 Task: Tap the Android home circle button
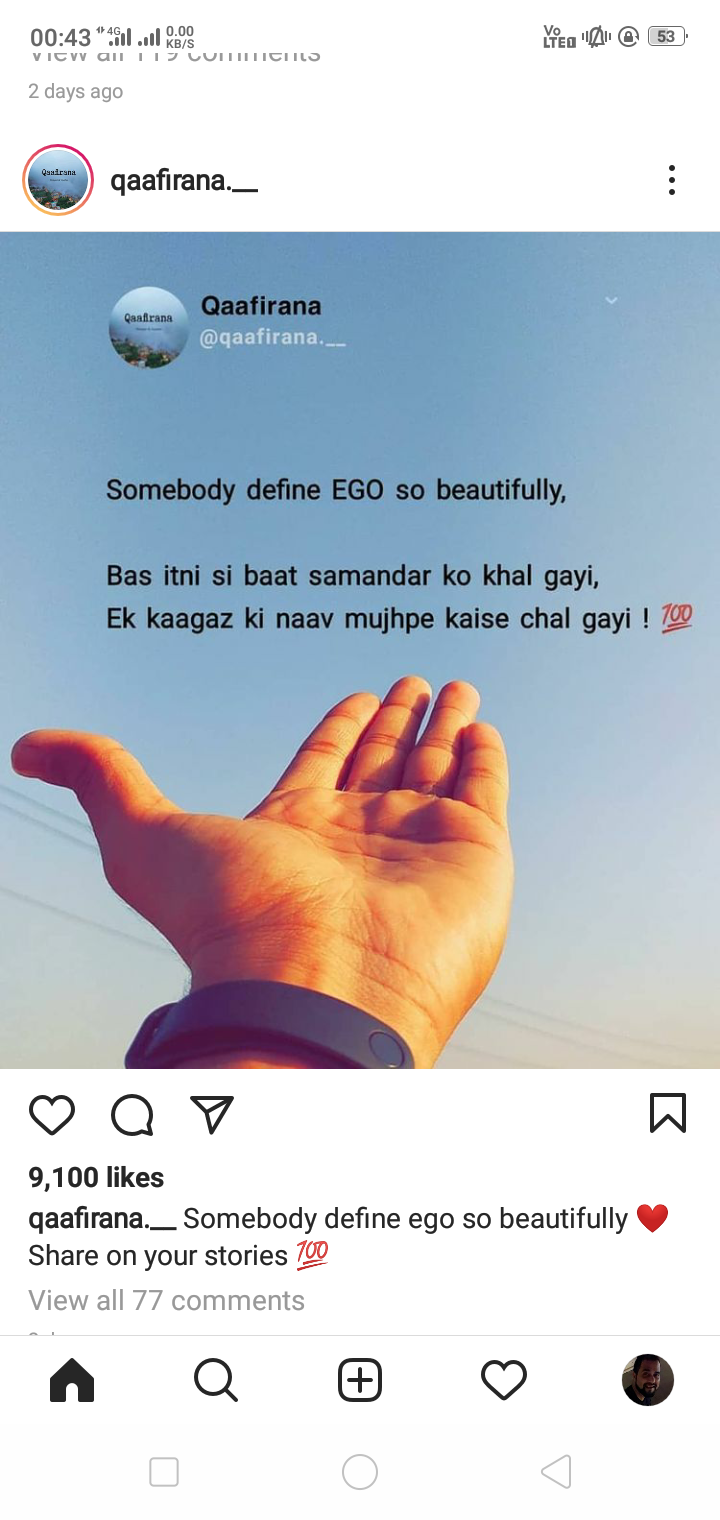point(360,1472)
